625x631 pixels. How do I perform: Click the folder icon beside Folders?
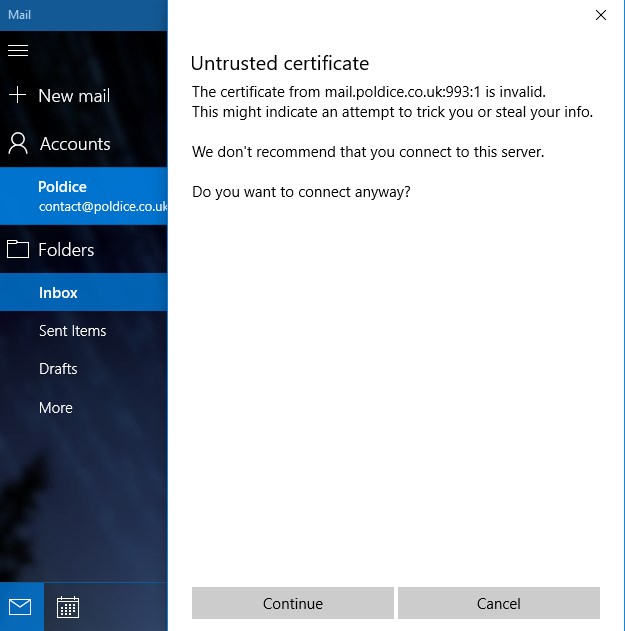[17, 250]
